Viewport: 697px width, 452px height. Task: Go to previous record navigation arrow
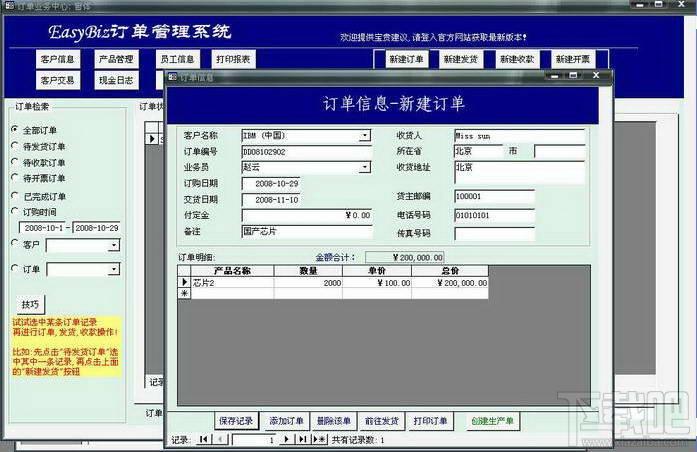click(220, 440)
